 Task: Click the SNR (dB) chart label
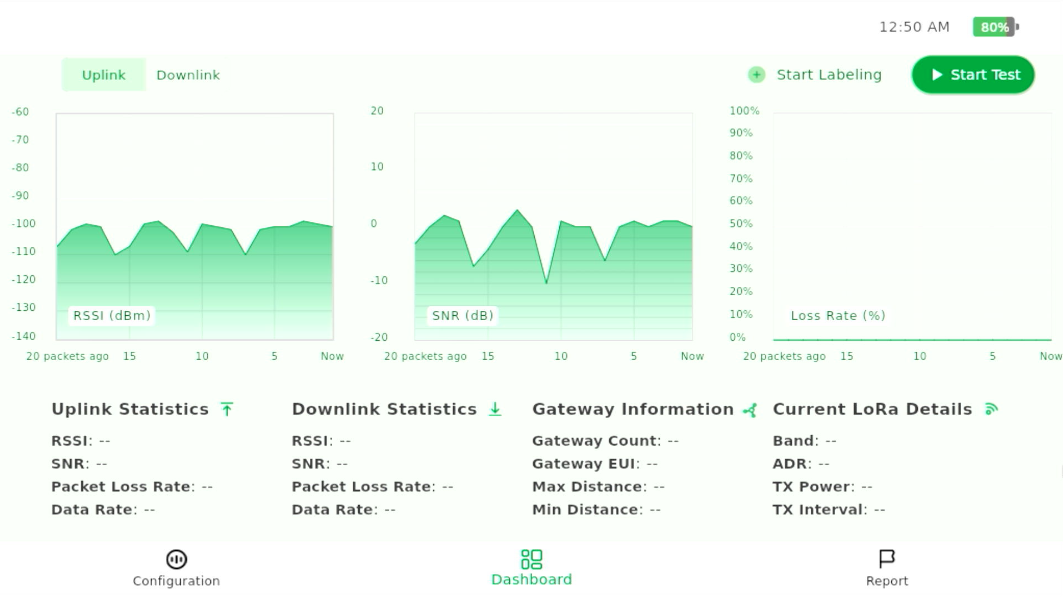[x=463, y=316]
